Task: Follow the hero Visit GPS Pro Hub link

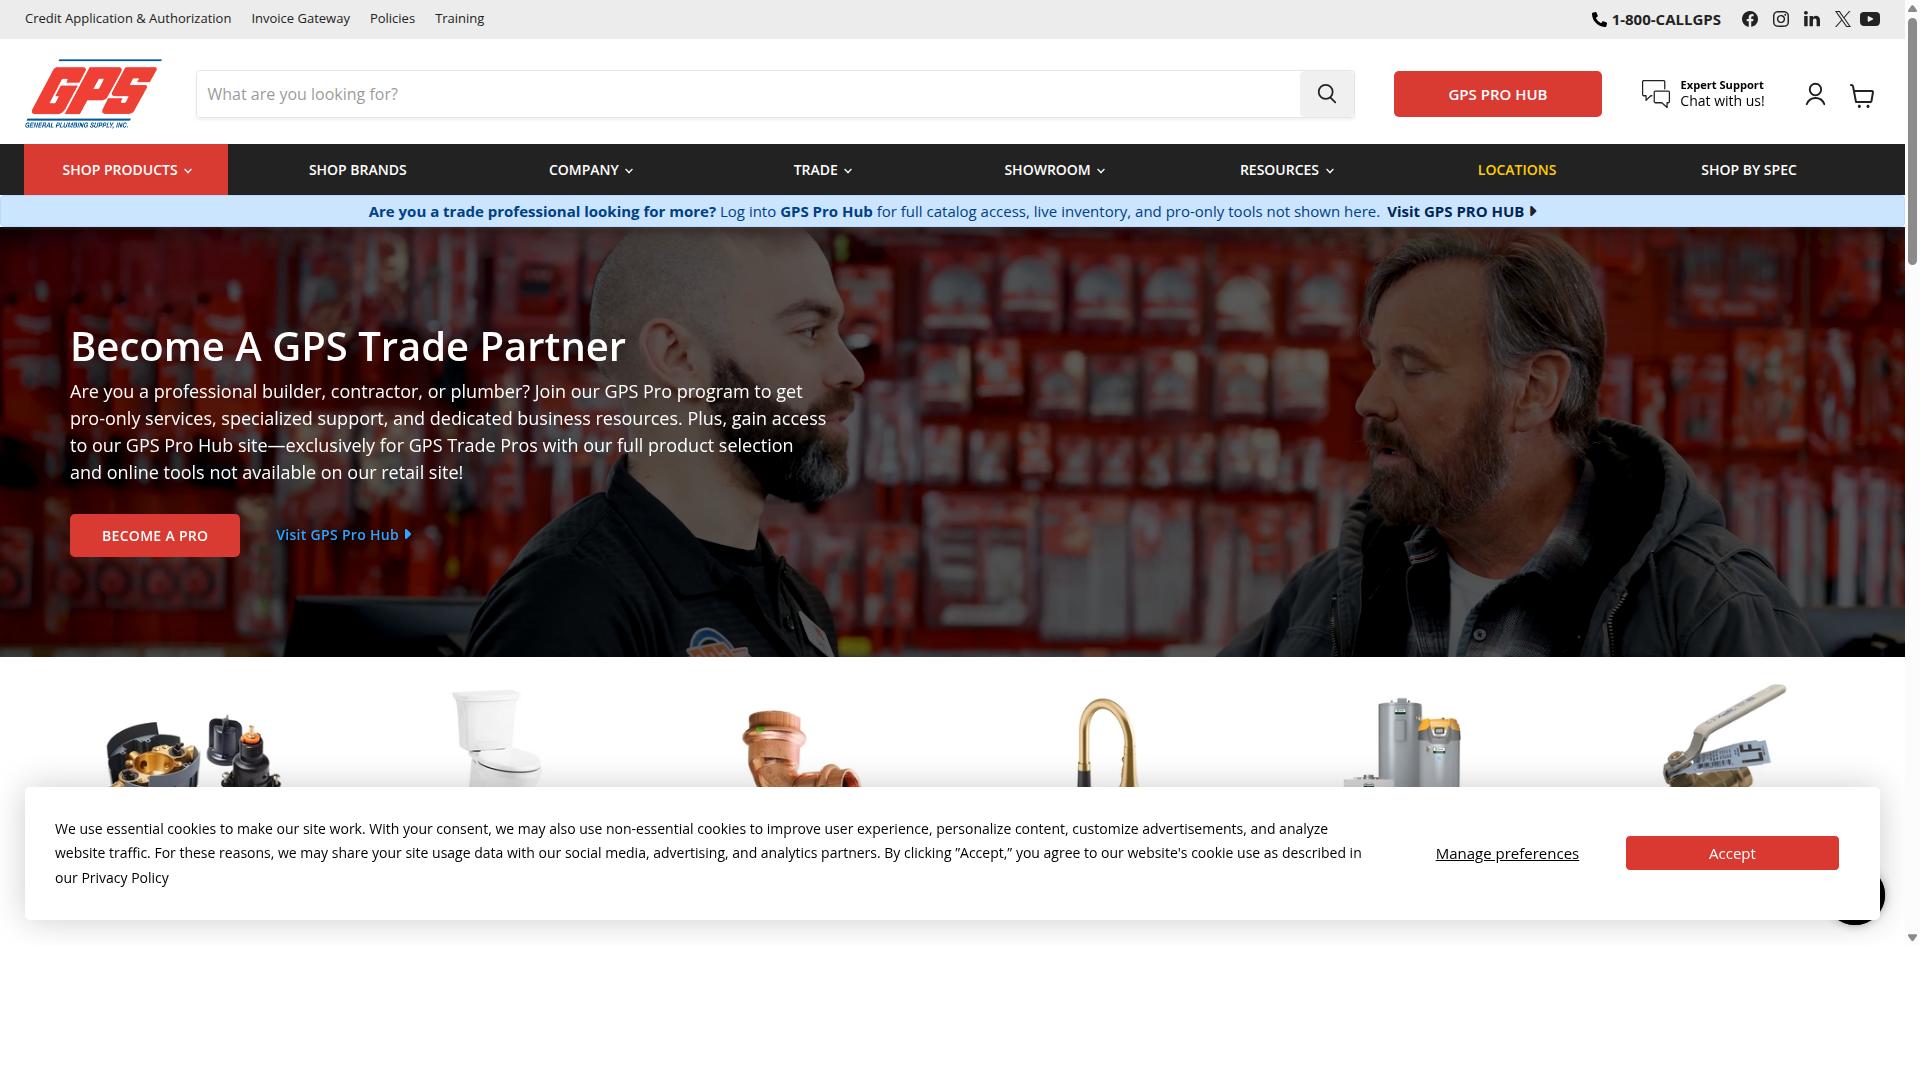Action: pos(343,535)
